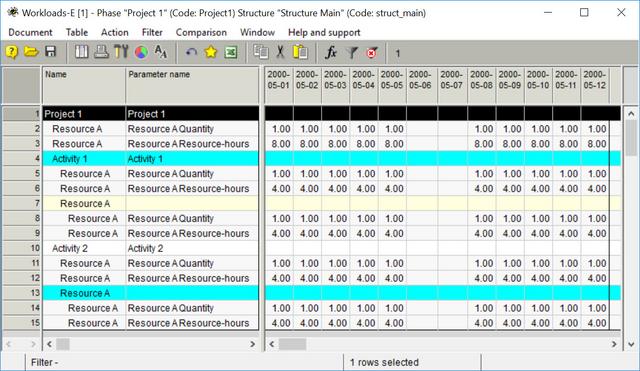
Task: Open the Comparison menu
Action: (201, 32)
